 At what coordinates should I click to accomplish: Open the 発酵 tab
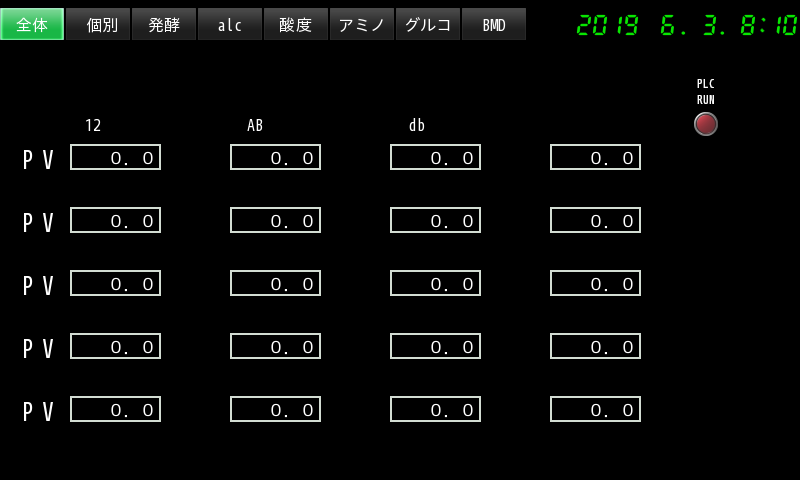(164, 25)
